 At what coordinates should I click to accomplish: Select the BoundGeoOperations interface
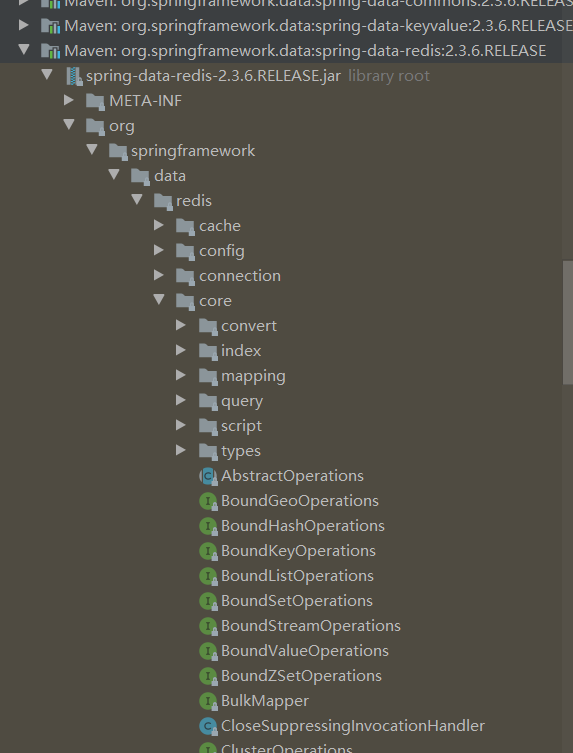[x=300, y=501]
